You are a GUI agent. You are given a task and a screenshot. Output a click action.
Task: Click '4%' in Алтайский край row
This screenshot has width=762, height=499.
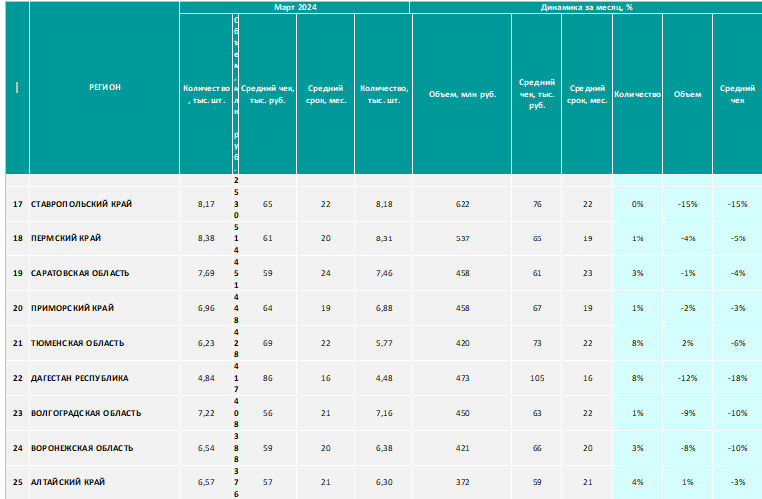pos(637,482)
